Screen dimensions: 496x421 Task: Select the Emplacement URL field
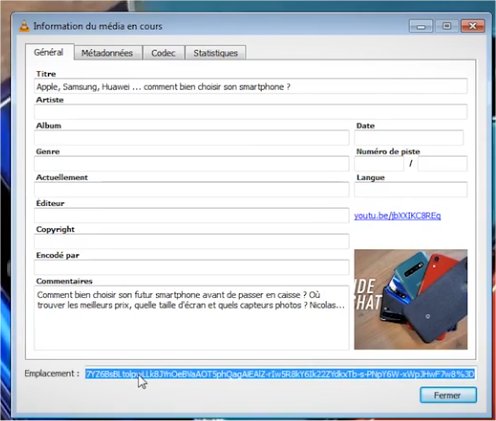(280, 374)
